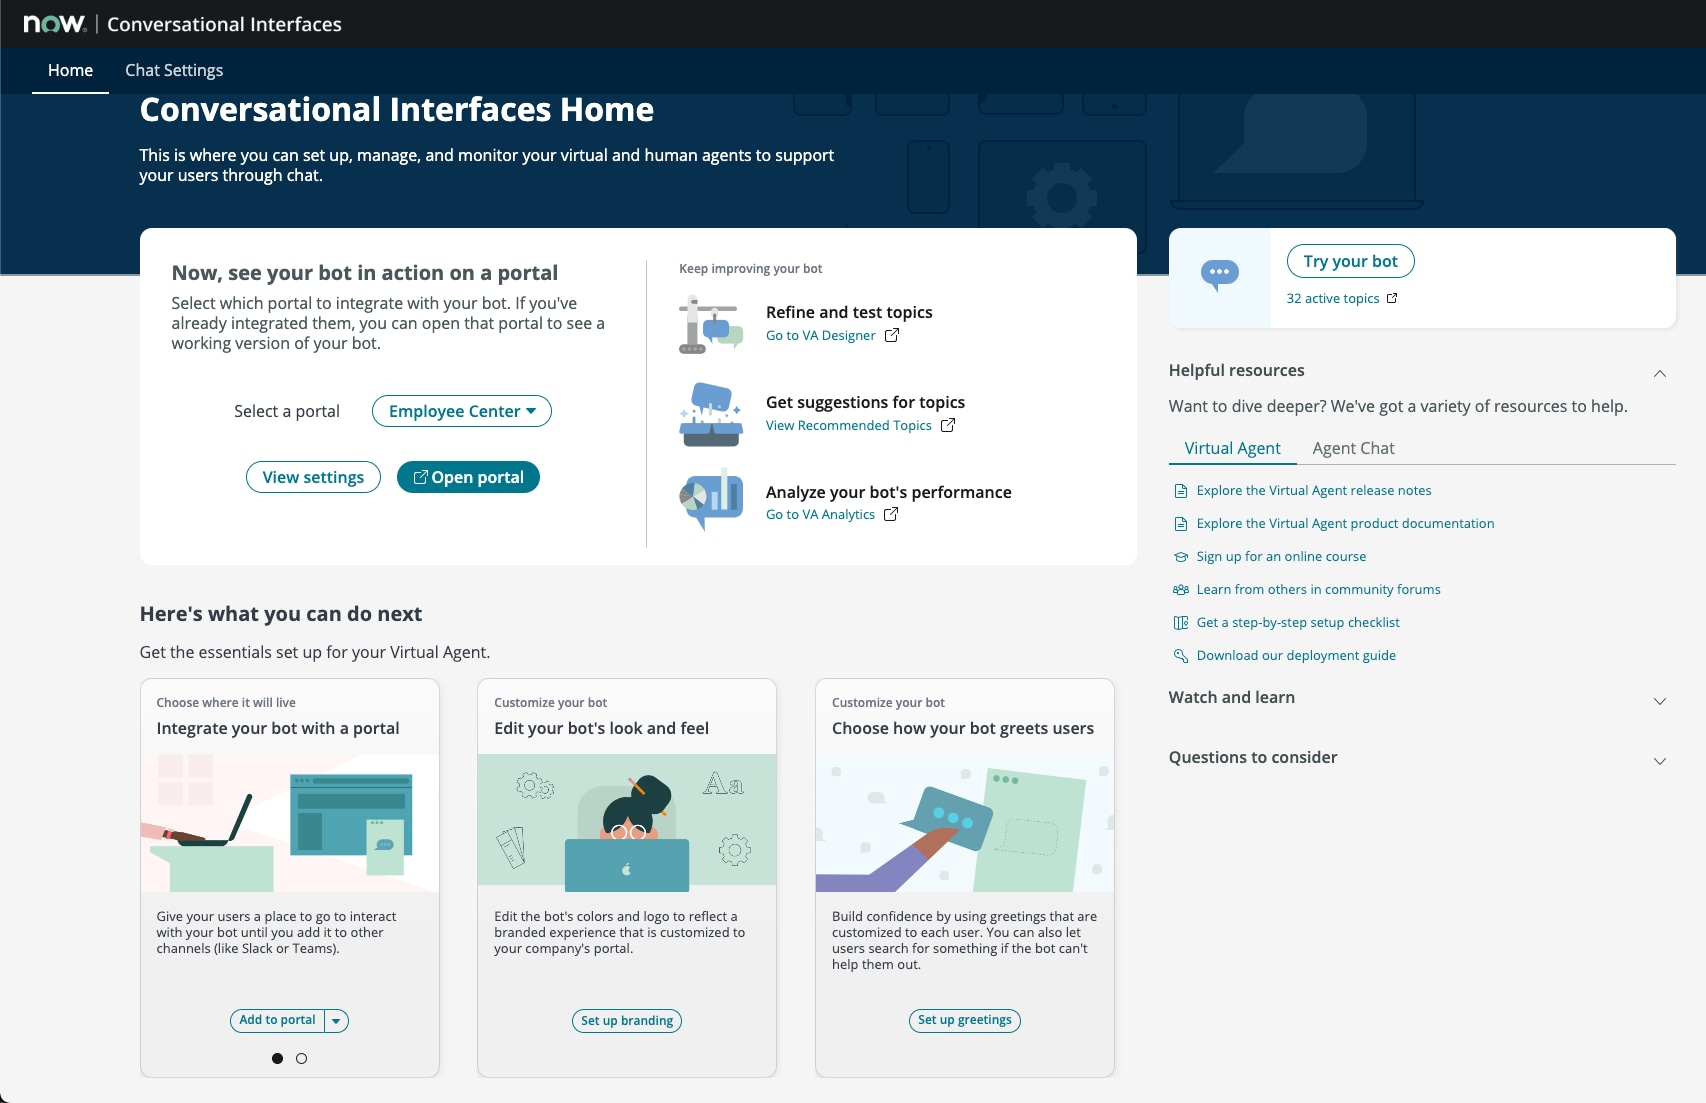
Task: Click the chat bubble icon beside Try your bot
Action: pyautogui.click(x=1221, y=272)
